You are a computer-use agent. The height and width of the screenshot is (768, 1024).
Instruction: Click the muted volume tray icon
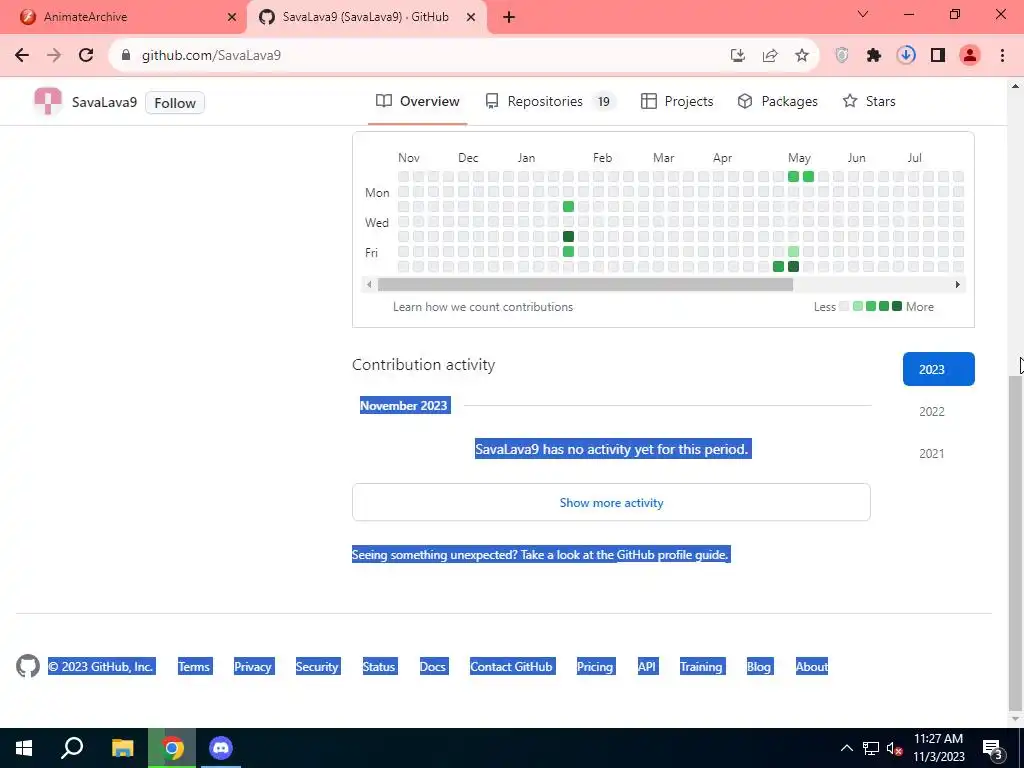[895, 748]
